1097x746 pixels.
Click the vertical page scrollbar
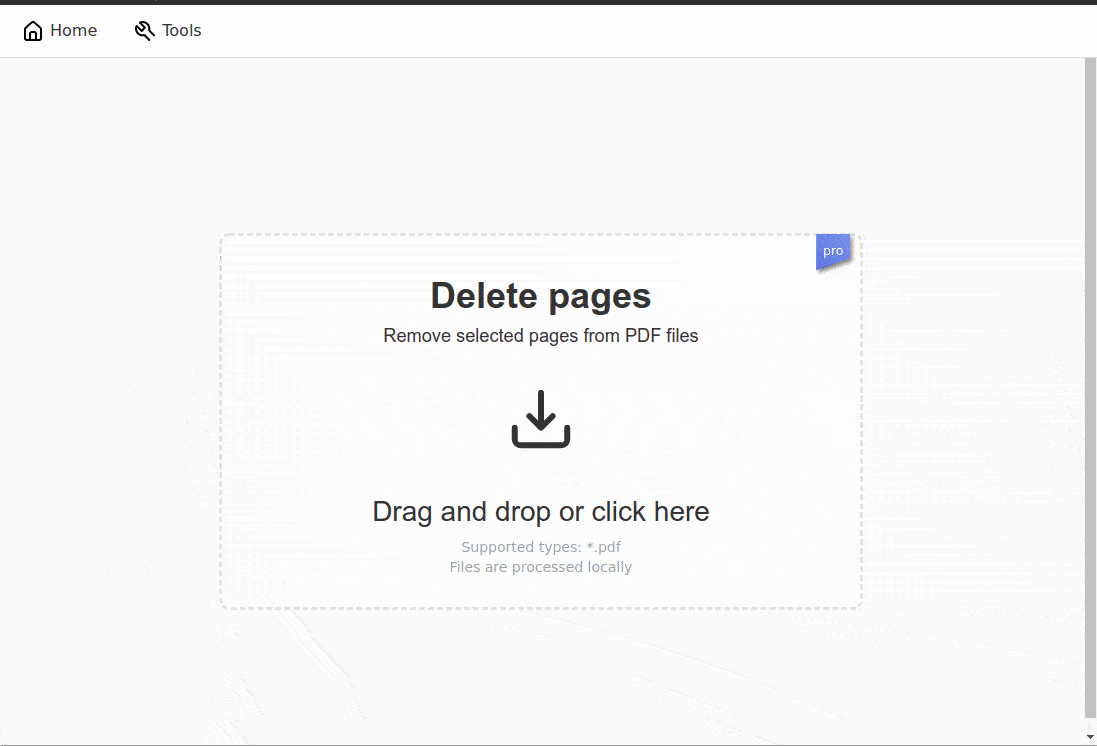pos(1090,388)
